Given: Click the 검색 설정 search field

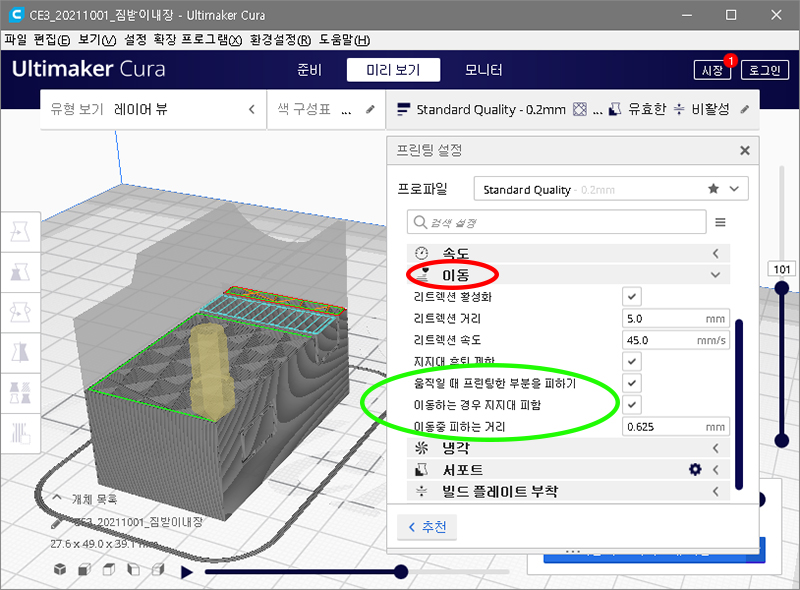Looking at the screenshot, I should tap(557, 222).
